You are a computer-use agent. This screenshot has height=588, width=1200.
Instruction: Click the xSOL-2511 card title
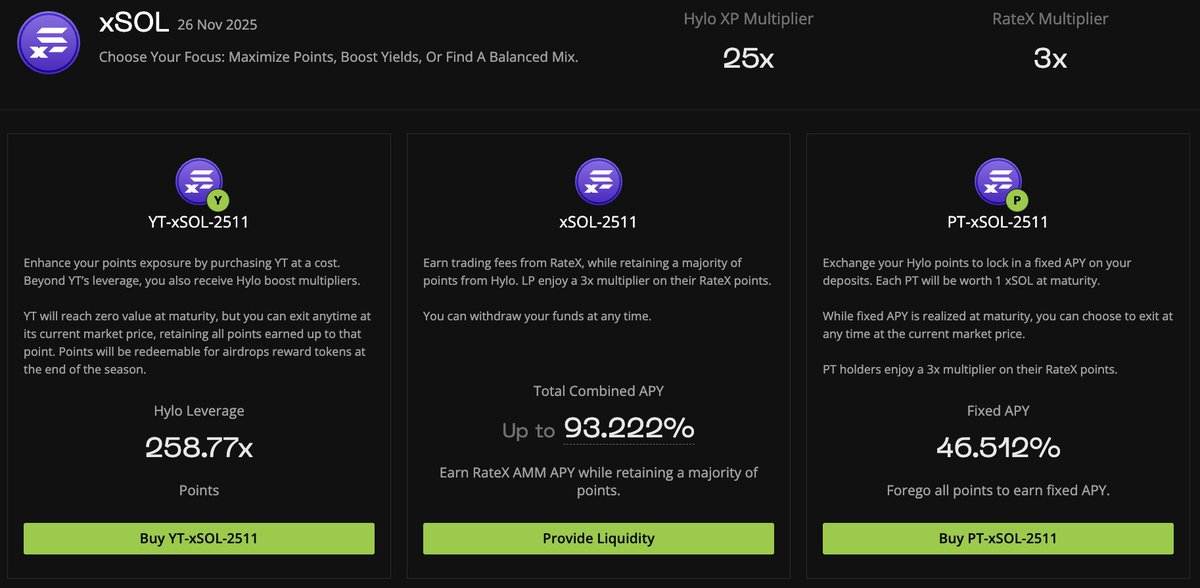click(598, 222)
